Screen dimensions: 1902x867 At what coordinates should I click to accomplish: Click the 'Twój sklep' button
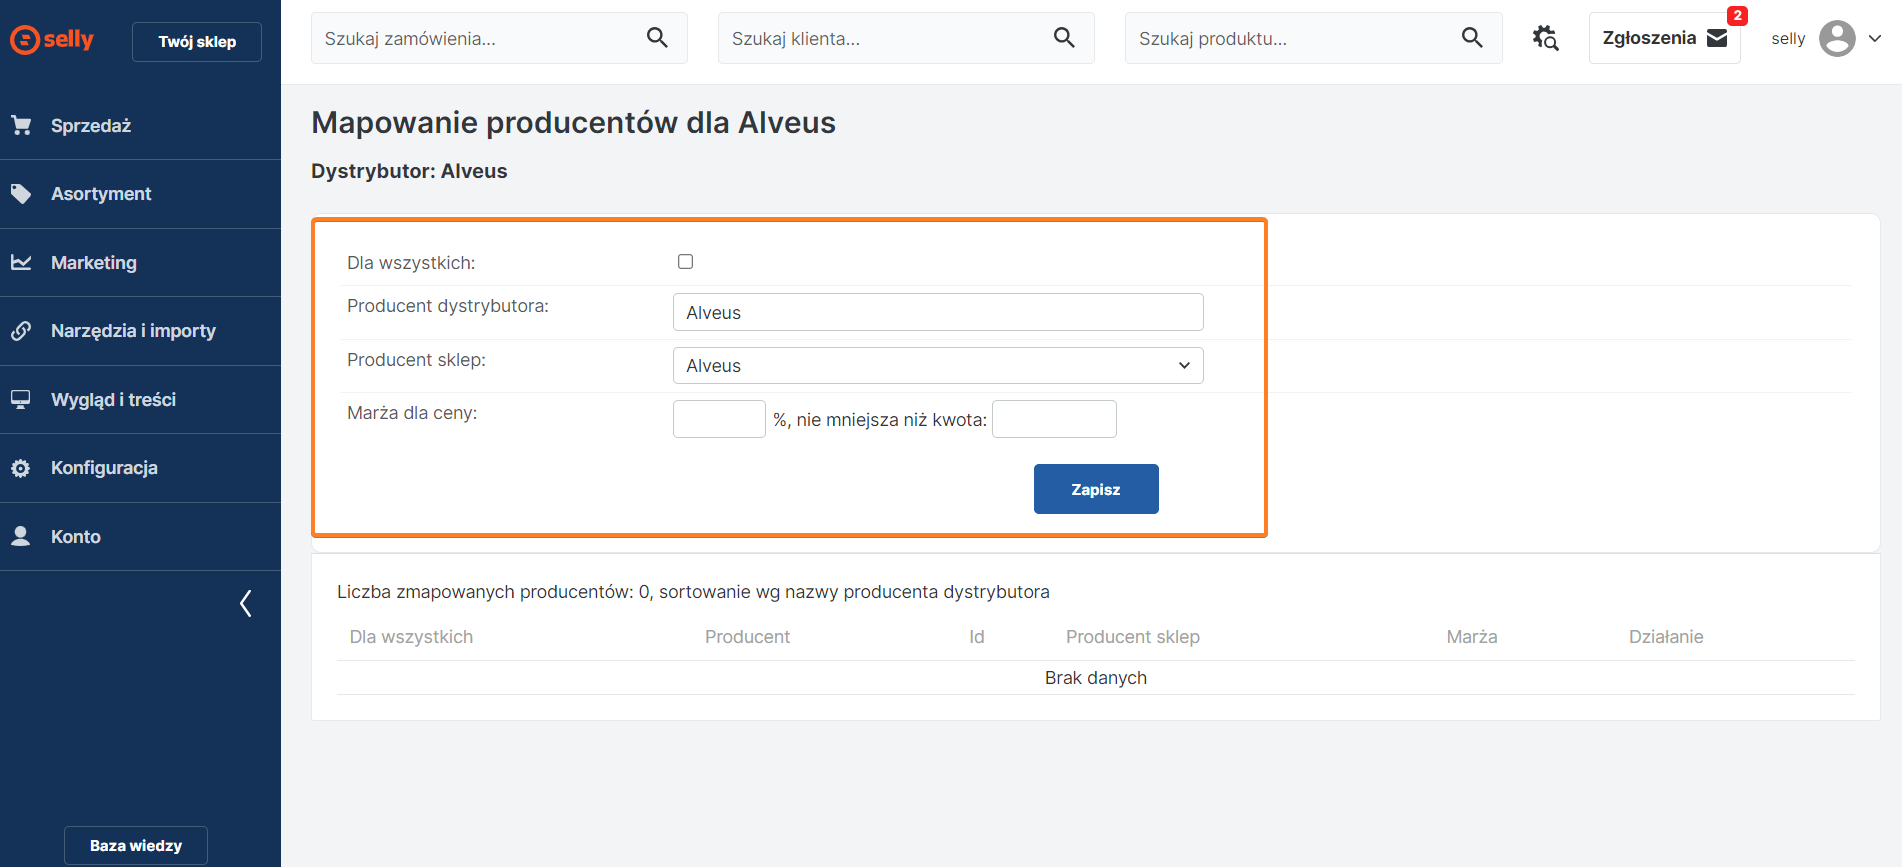197,42
